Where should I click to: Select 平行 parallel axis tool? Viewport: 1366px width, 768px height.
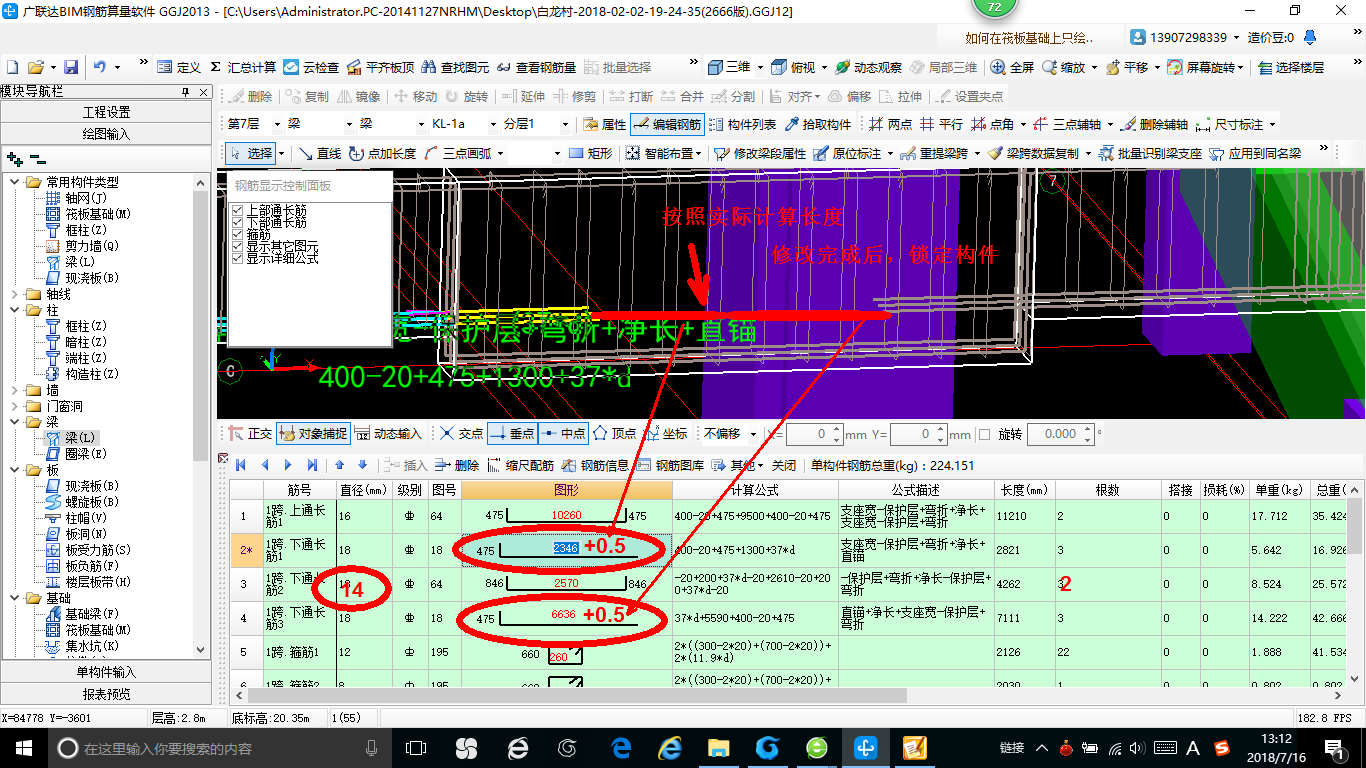pyautogui.click(x=942, y=124)
